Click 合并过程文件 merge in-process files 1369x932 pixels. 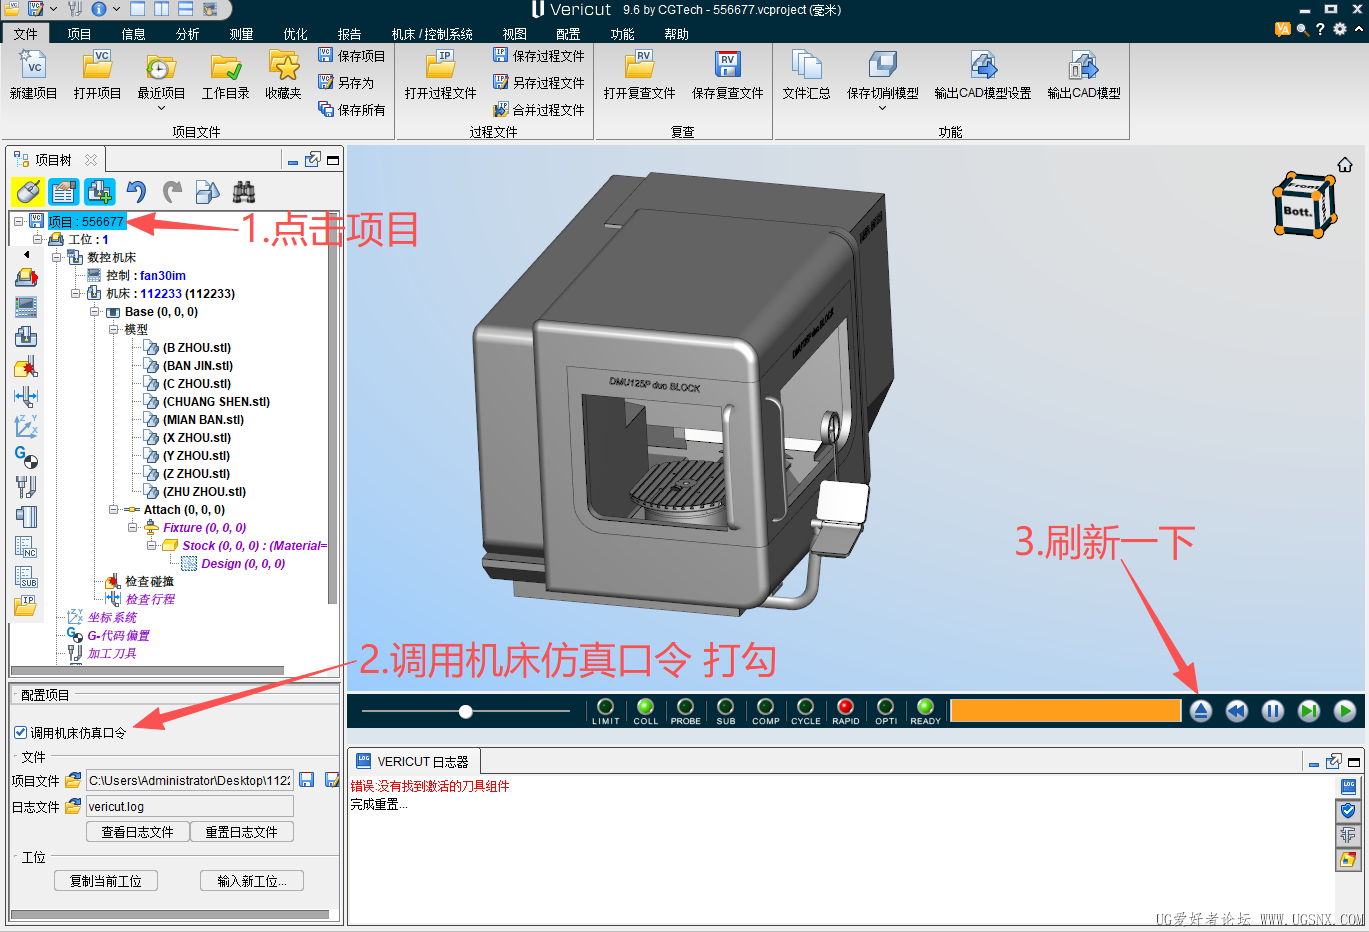pos(539,110)
